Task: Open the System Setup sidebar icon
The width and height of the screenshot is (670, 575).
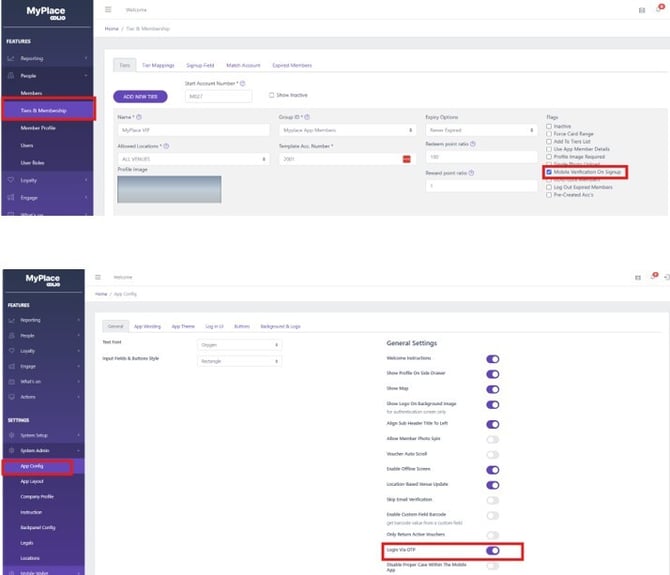Action: coord(11,435)
